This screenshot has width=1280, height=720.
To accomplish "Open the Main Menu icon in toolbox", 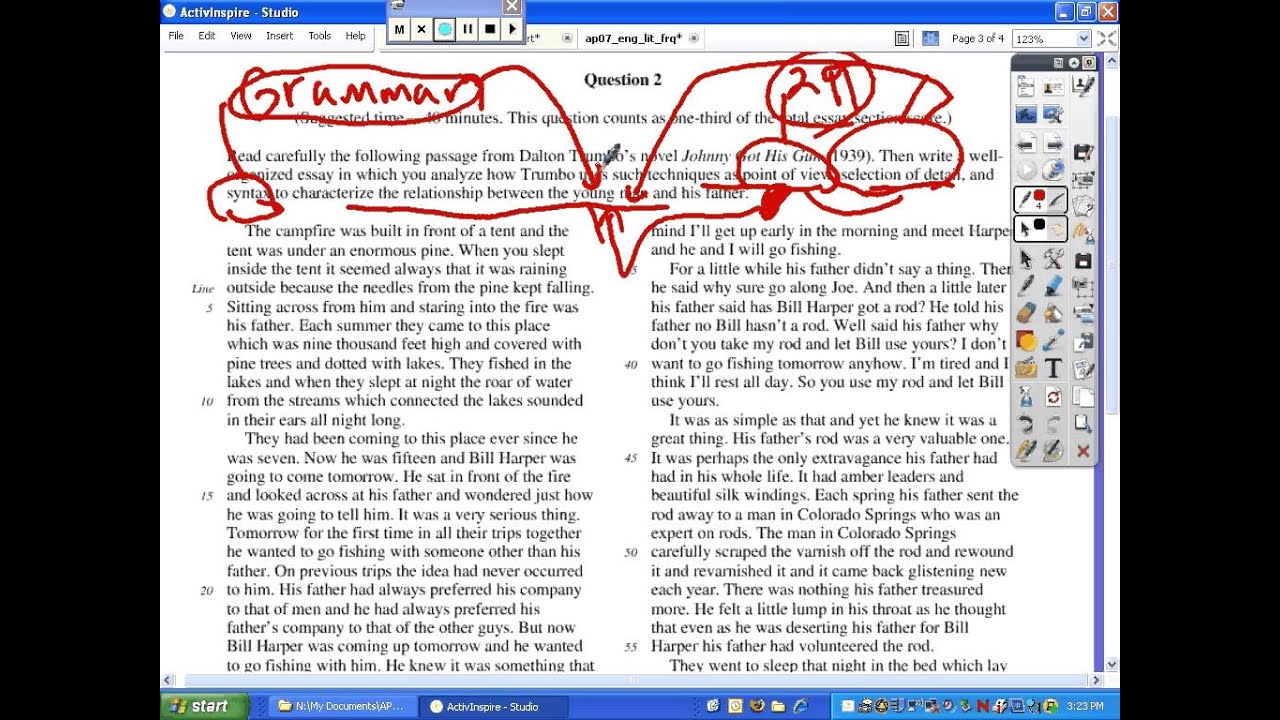I will [x=1025, y=88].
